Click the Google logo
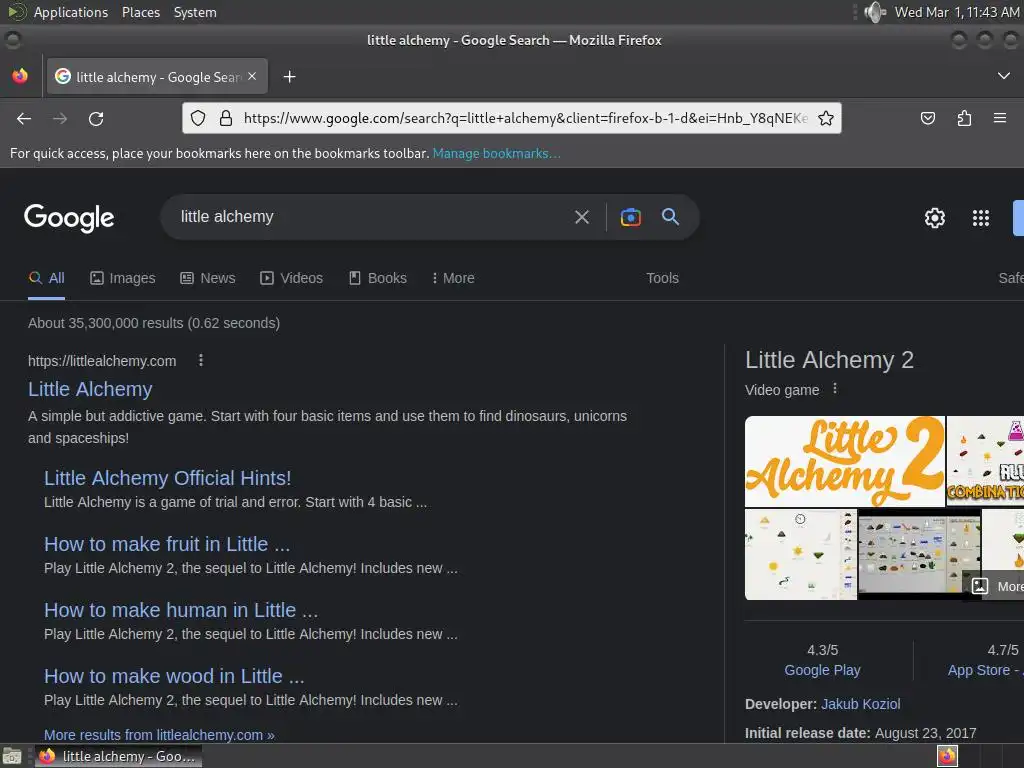 (69, 218)
